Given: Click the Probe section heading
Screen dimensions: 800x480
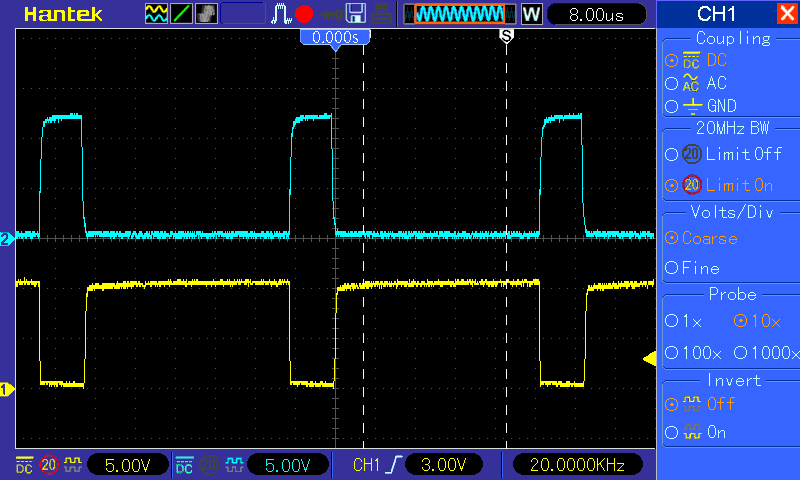Looking at the screenshot, I should coord(732,294).
